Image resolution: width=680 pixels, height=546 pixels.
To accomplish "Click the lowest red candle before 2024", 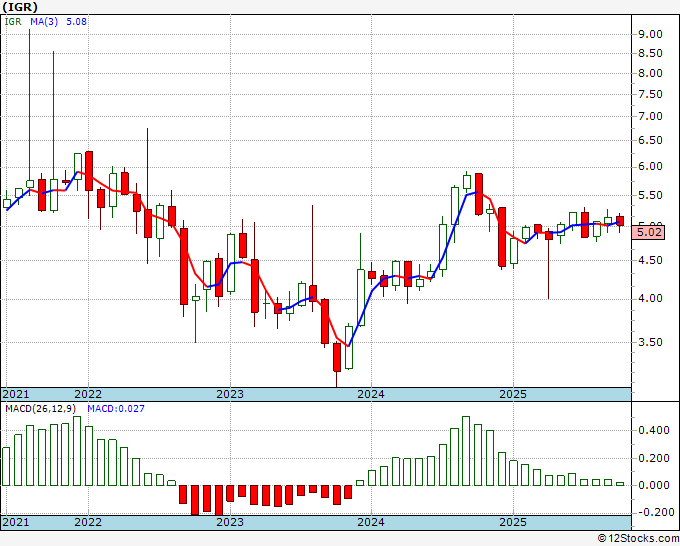I will (337, 357).
